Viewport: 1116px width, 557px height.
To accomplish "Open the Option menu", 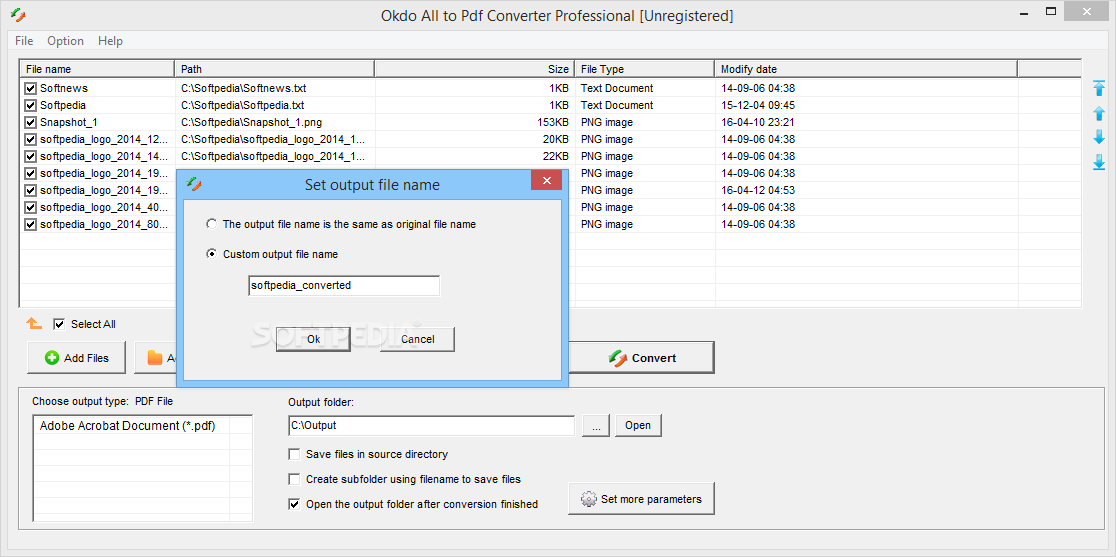I will pos(65,41).
